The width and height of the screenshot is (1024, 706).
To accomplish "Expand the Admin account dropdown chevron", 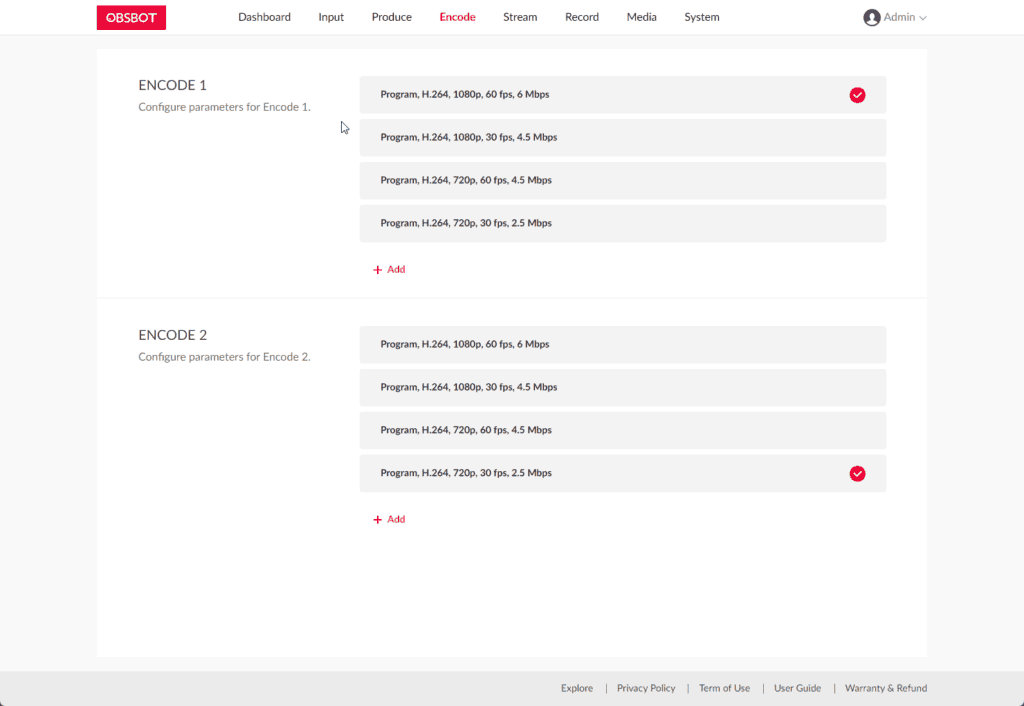I will tap(922, 18).
